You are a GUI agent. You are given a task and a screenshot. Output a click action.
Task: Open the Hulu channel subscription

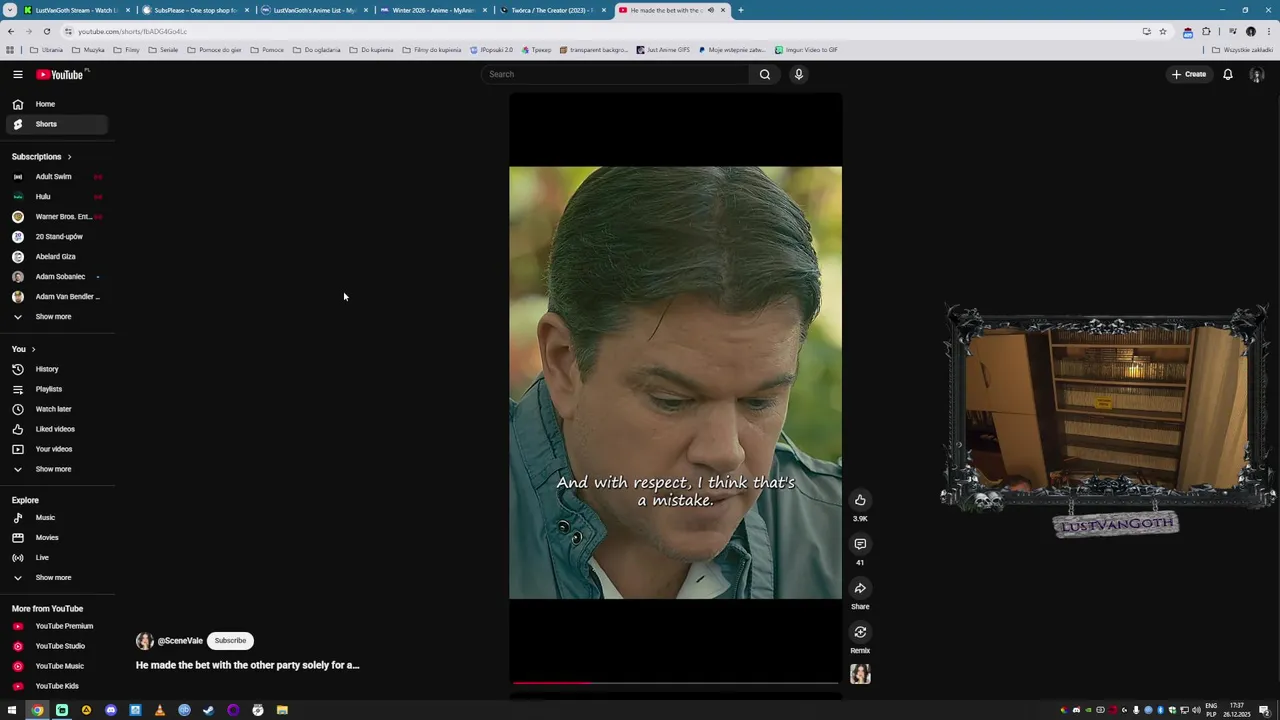(x=56, y=197)
